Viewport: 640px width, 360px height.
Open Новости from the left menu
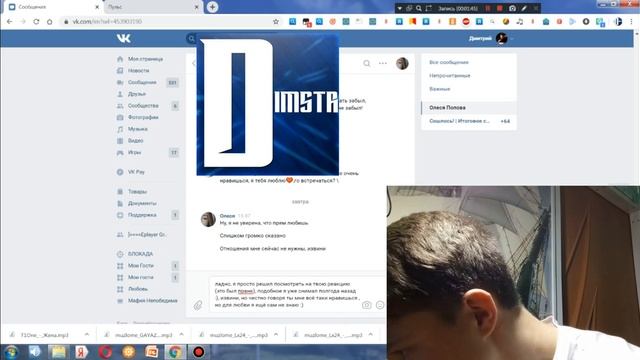pos(138,71)
